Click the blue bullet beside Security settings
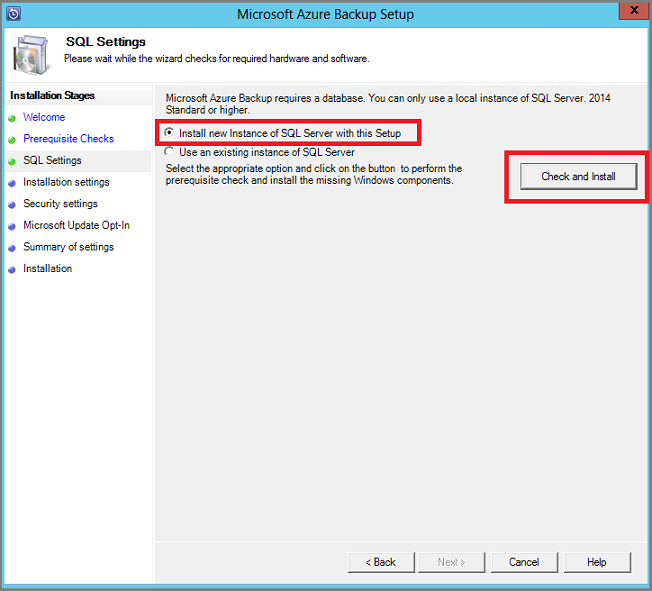 point(12,205)
